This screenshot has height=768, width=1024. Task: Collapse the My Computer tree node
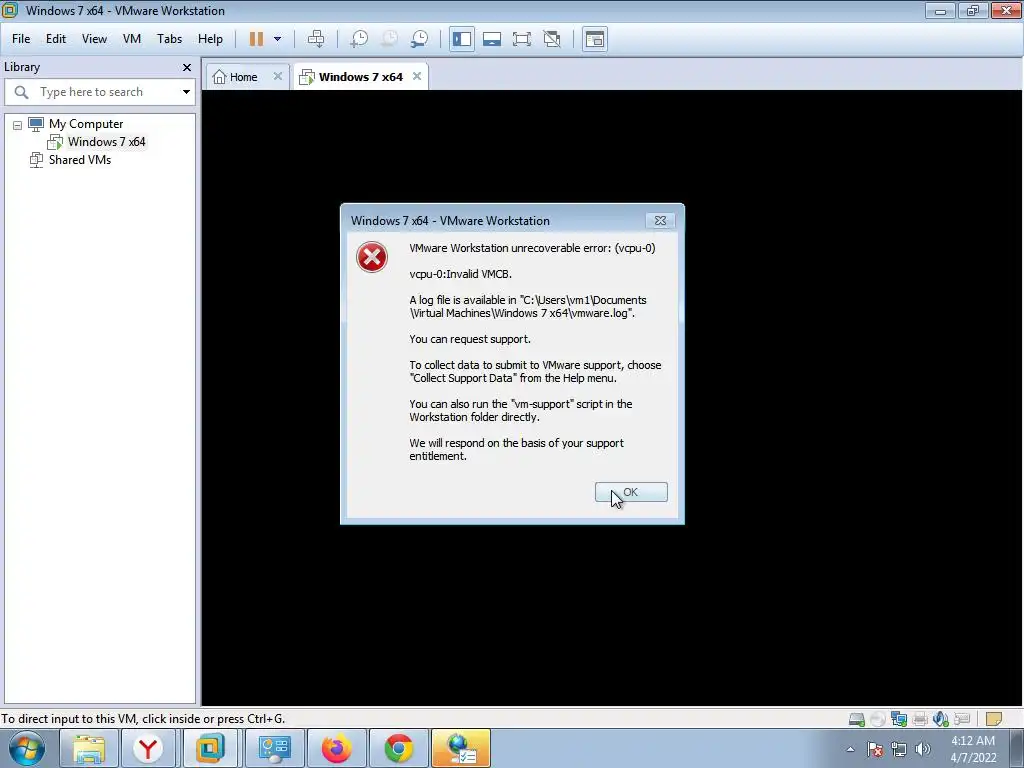click(x=18, y=125)
